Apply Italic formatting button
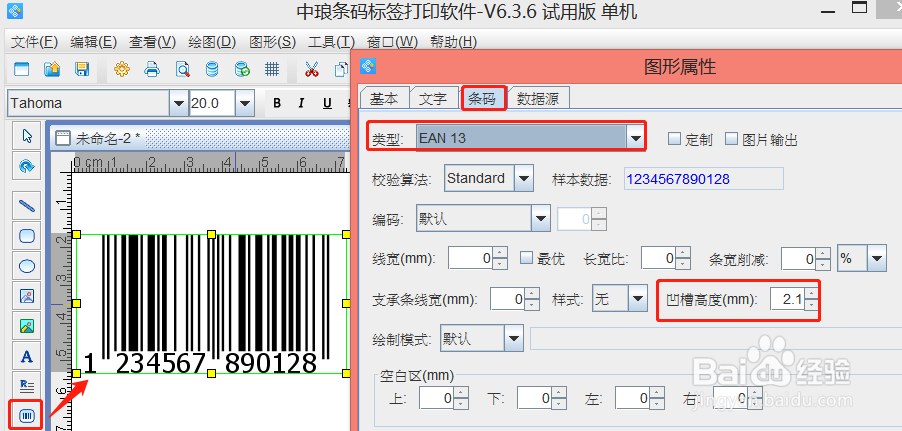Viewport: 902px width, 431px height. [x=301, y=104]
